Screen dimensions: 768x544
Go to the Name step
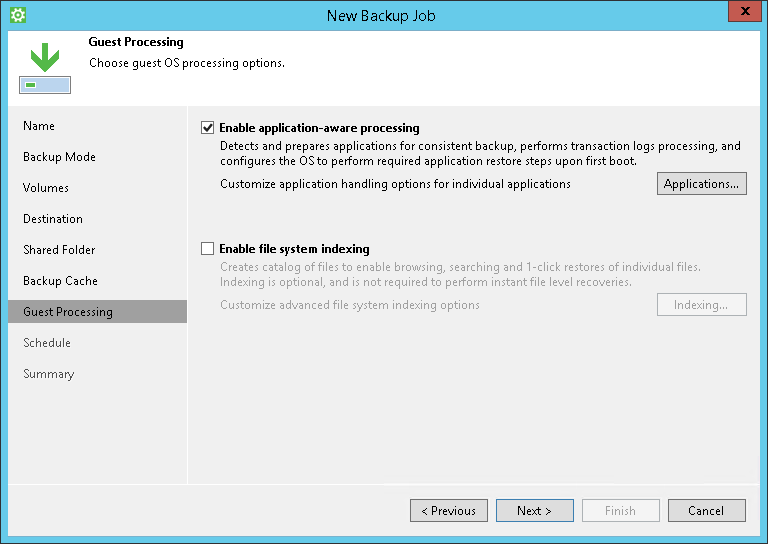click(39, 126)
